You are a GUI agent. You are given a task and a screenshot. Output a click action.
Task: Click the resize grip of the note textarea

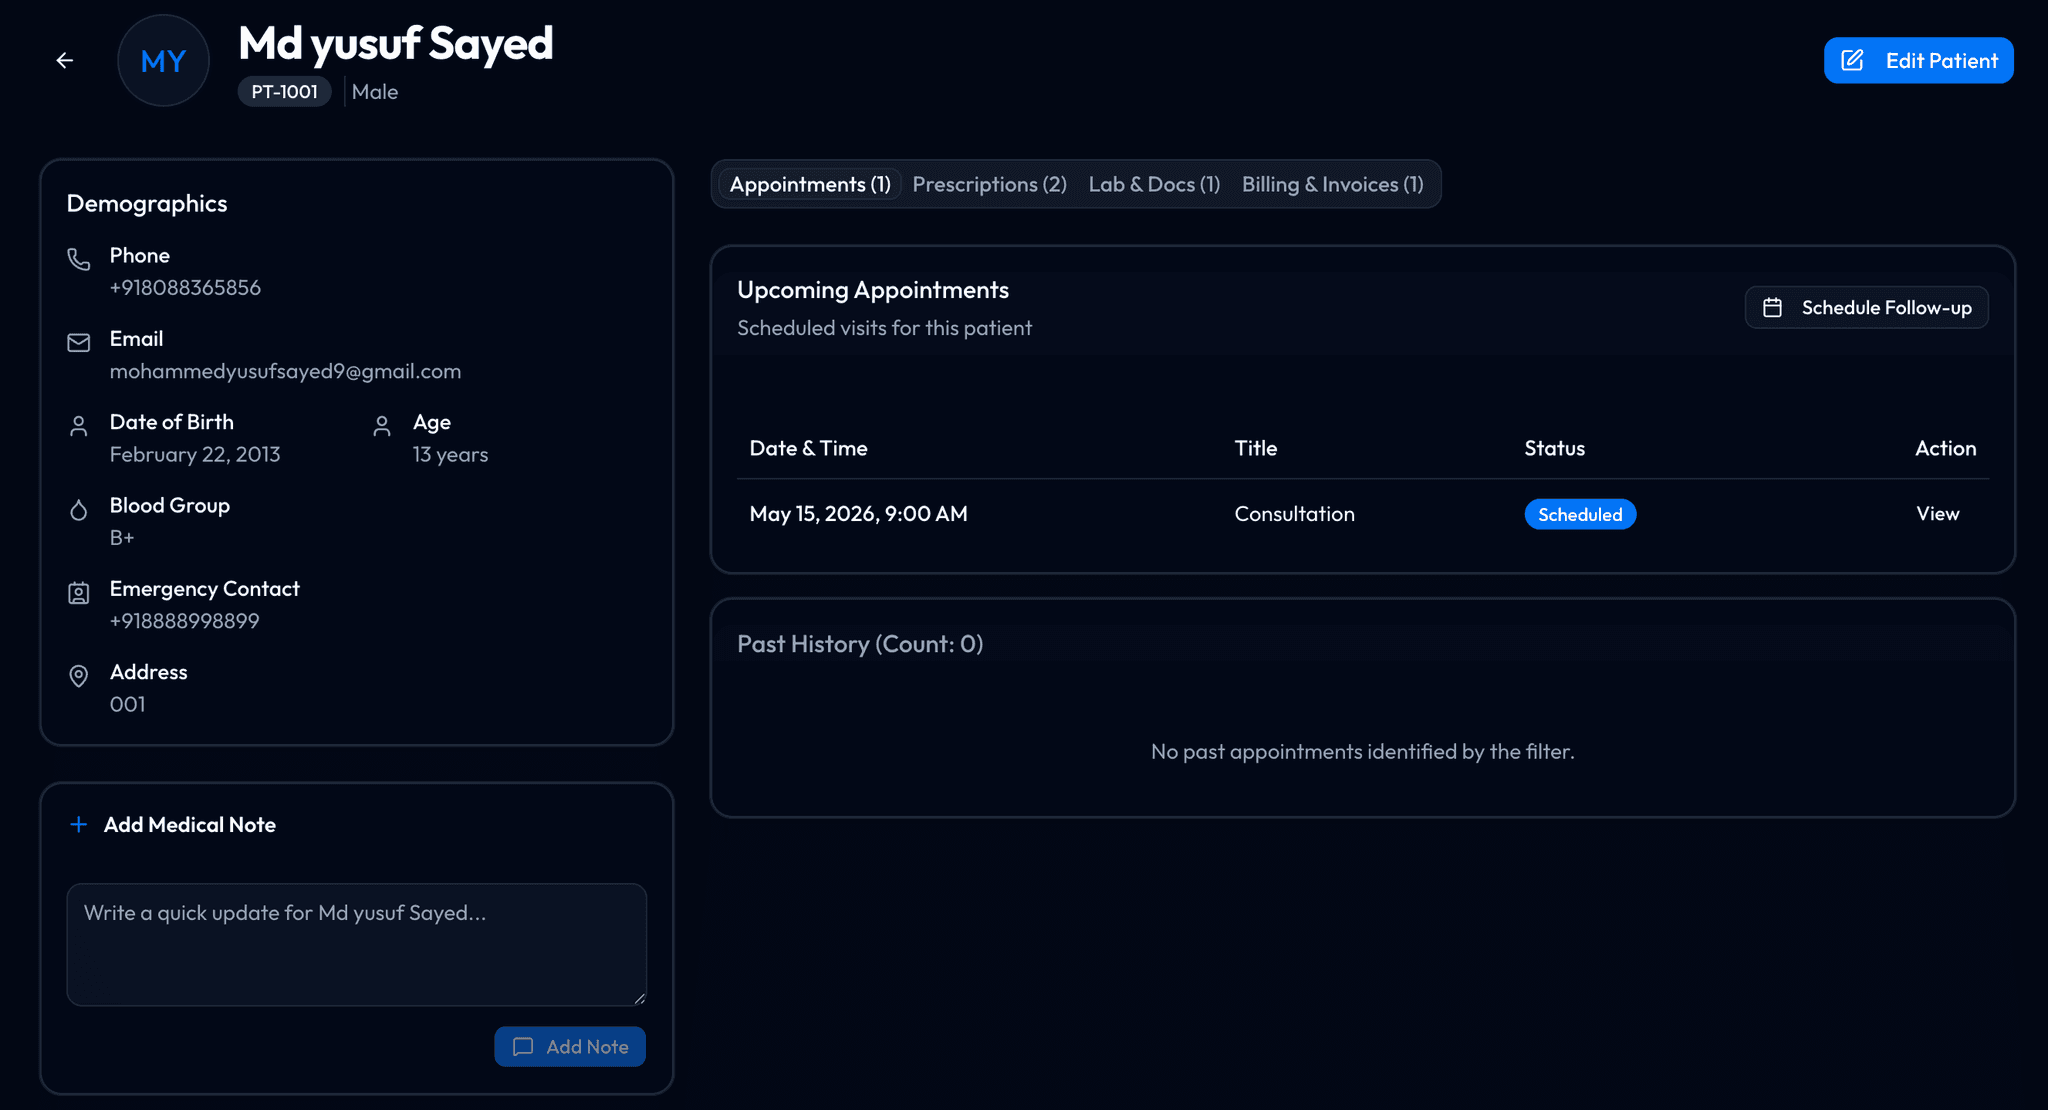(x=640, y=999)
